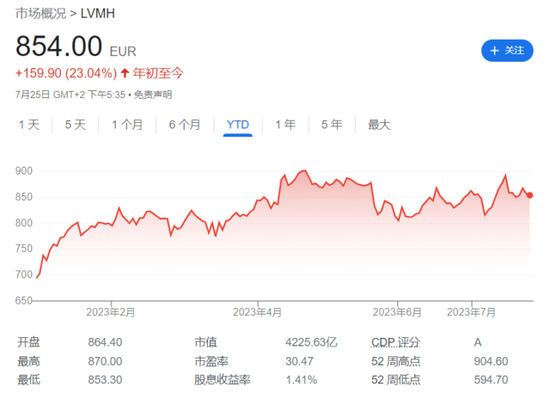Click the 开盘 value 864.40

point(105,342)
